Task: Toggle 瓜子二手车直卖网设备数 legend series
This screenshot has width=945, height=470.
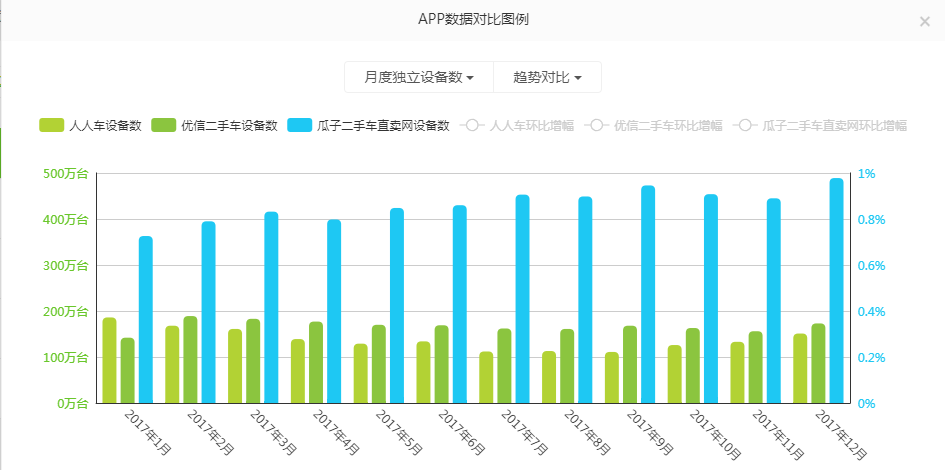Action: coord(369,125)
